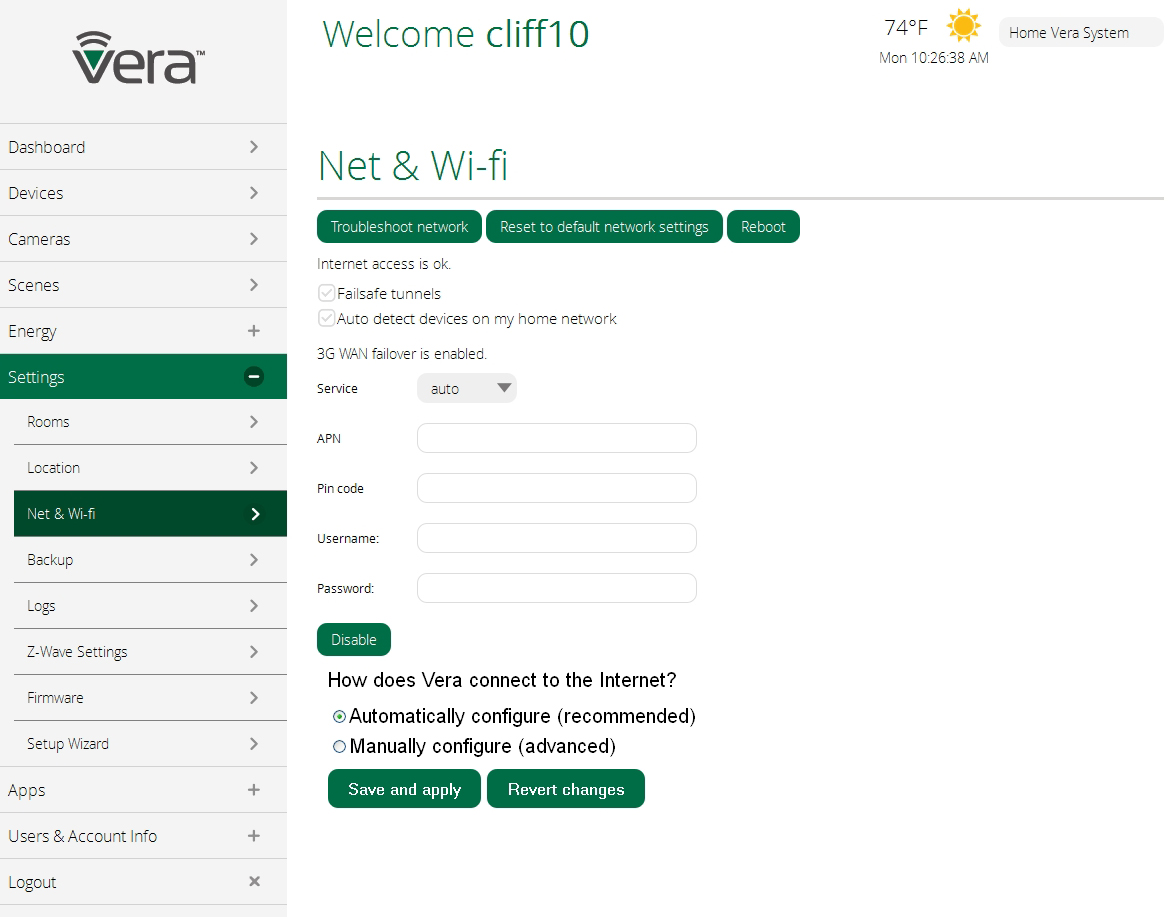The image size is (1169, 917).
Task: Collapse Settings using the minus icon
Action: coord(254,377)
